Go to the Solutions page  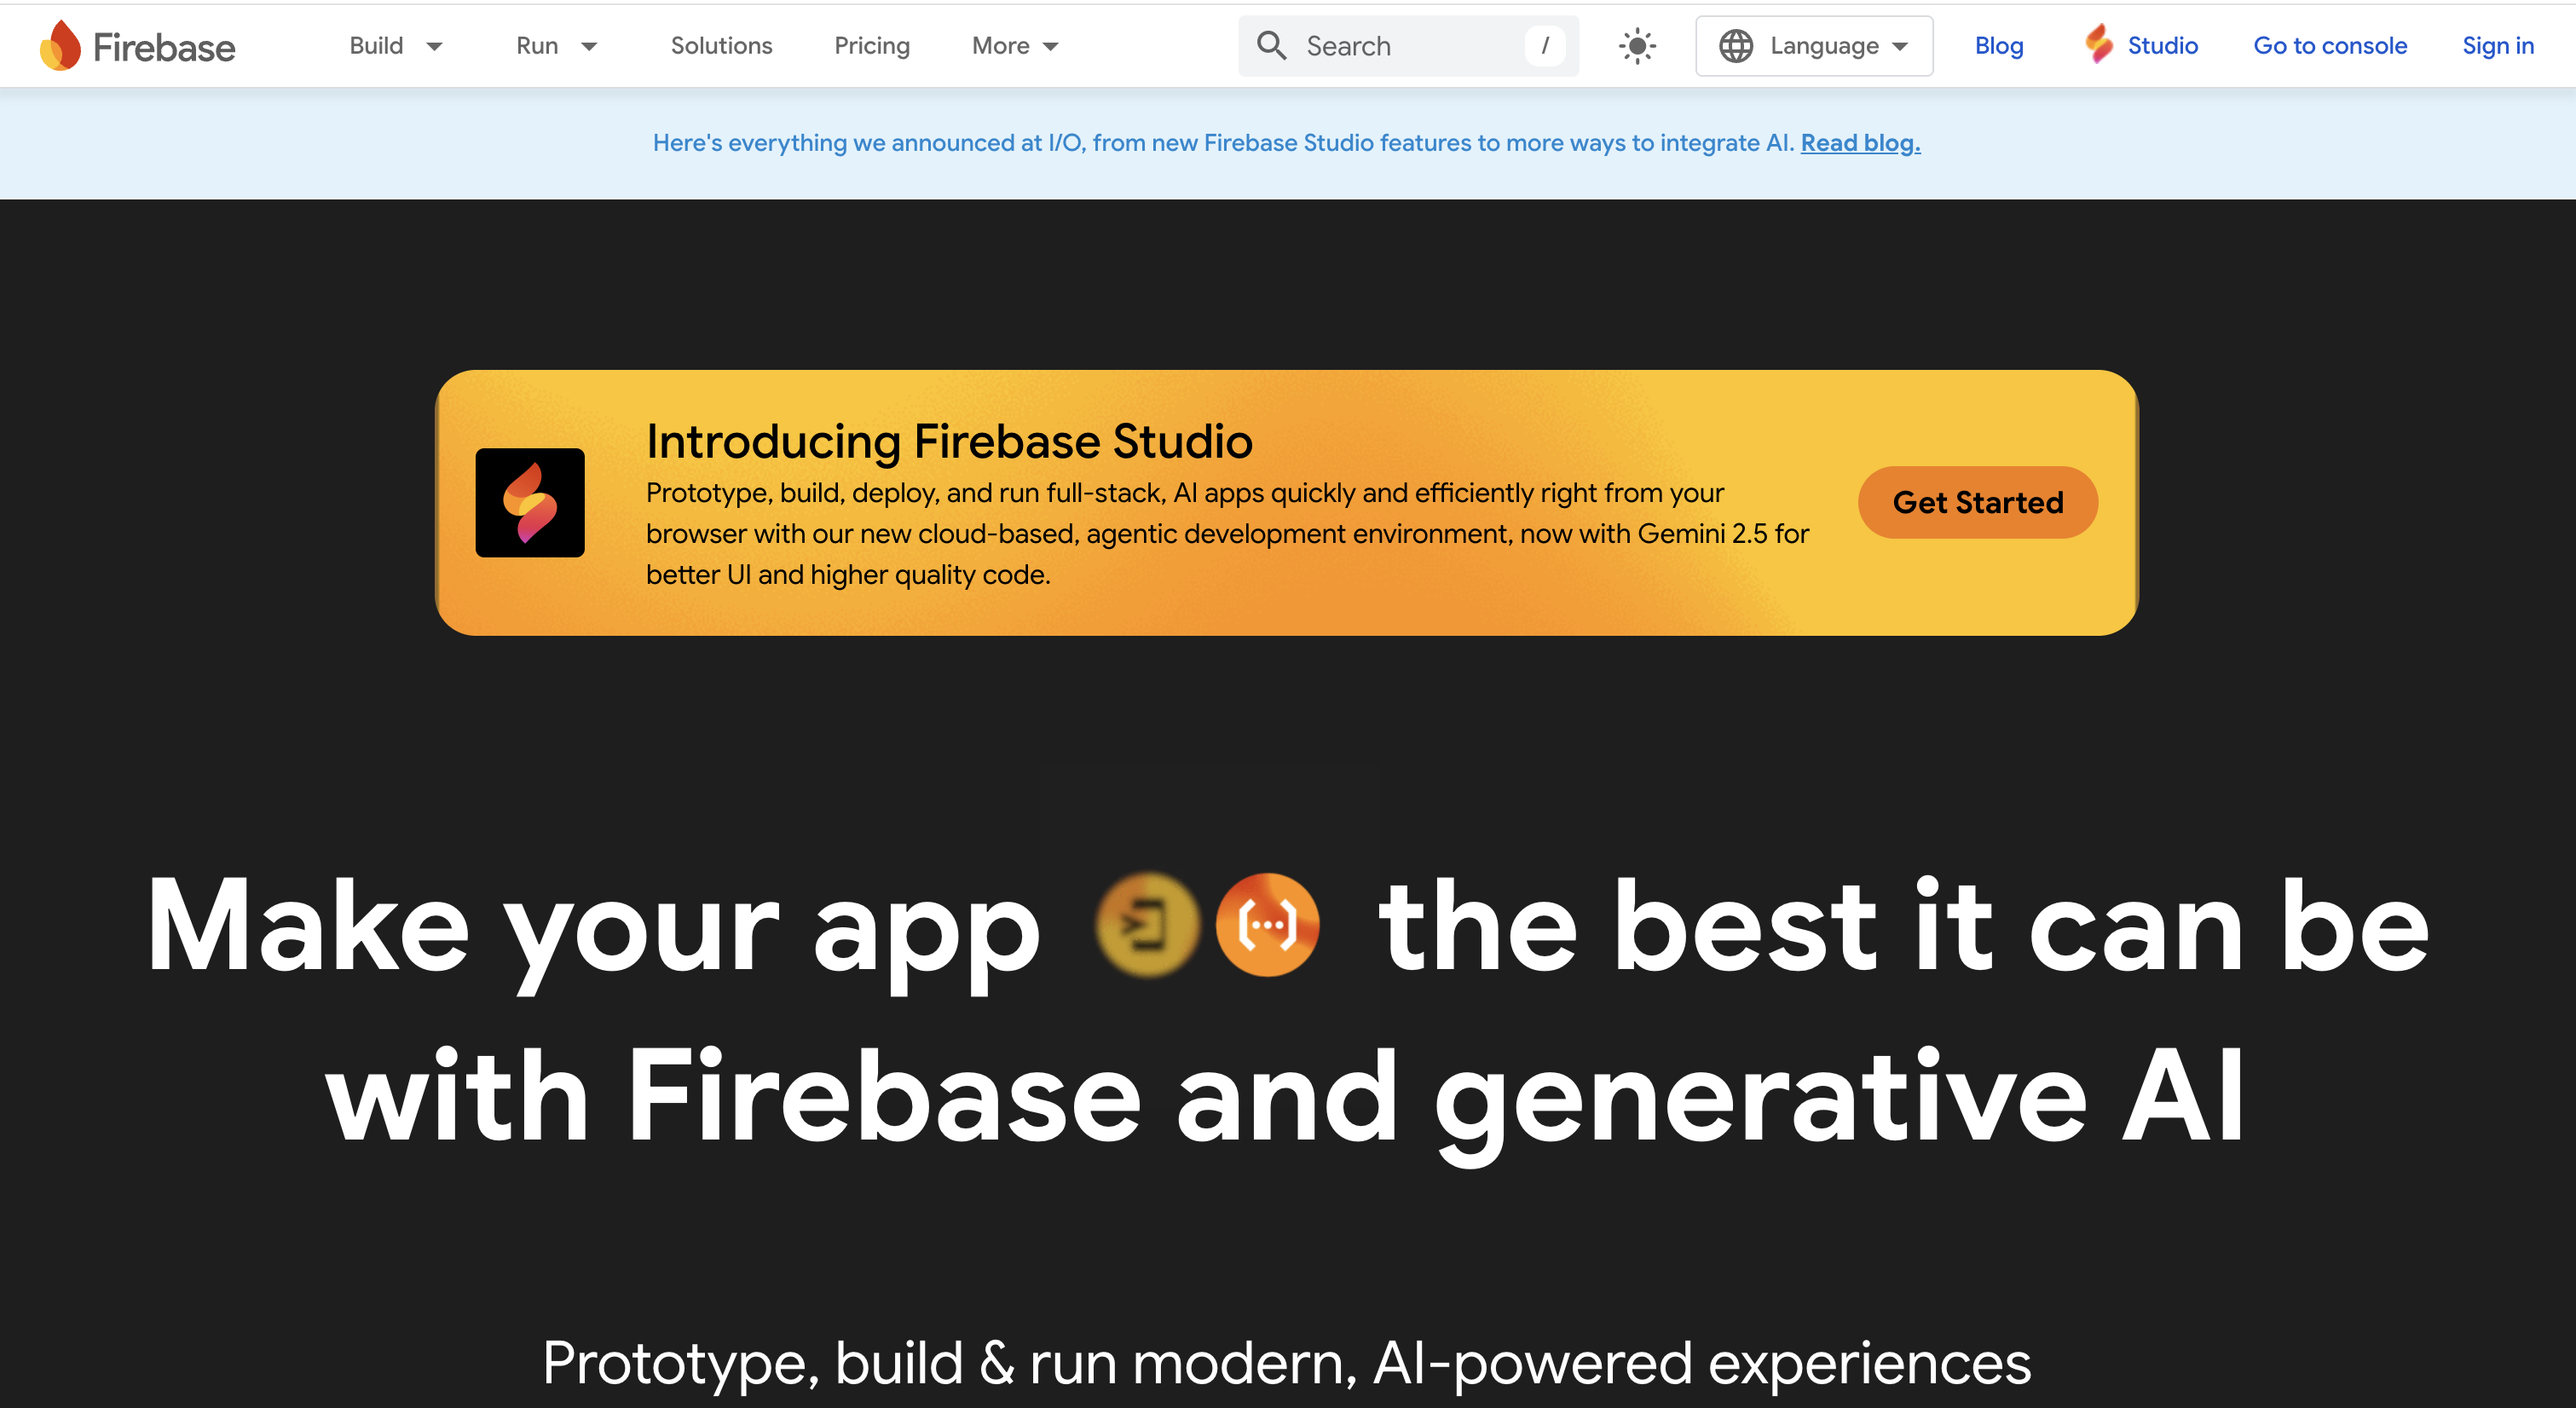pyautogui.click(x=721, y=46)
